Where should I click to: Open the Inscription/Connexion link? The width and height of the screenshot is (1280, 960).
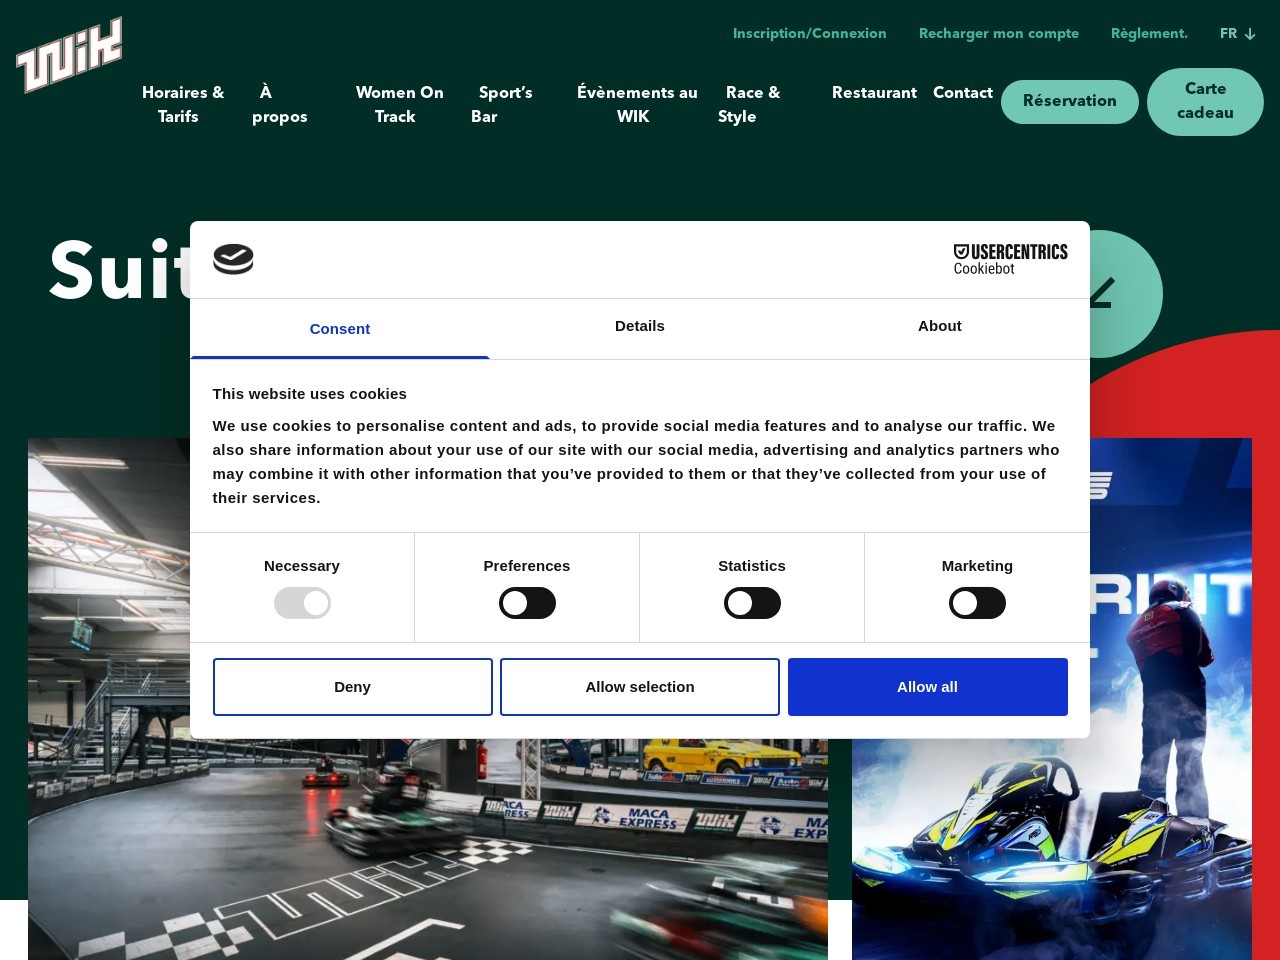[810, 34]
